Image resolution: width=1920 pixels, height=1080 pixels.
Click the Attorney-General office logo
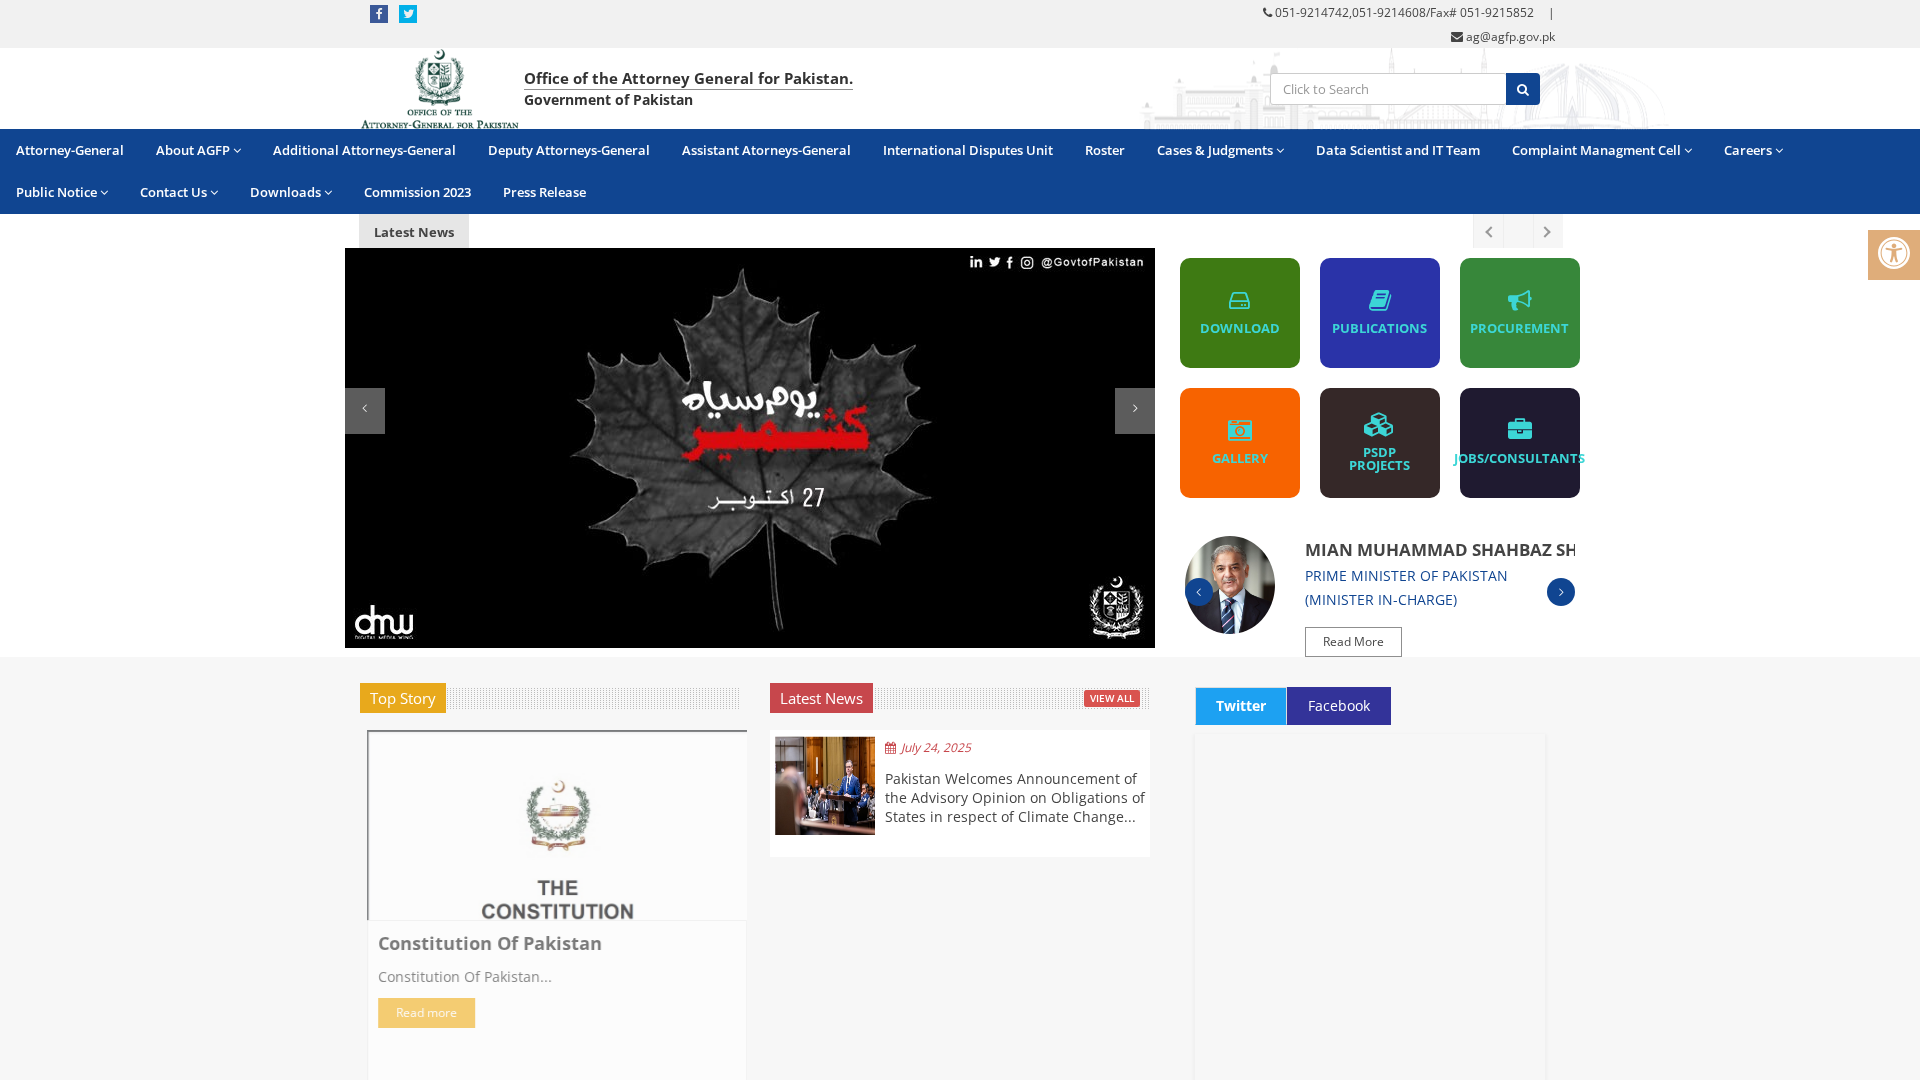(440, 89)
